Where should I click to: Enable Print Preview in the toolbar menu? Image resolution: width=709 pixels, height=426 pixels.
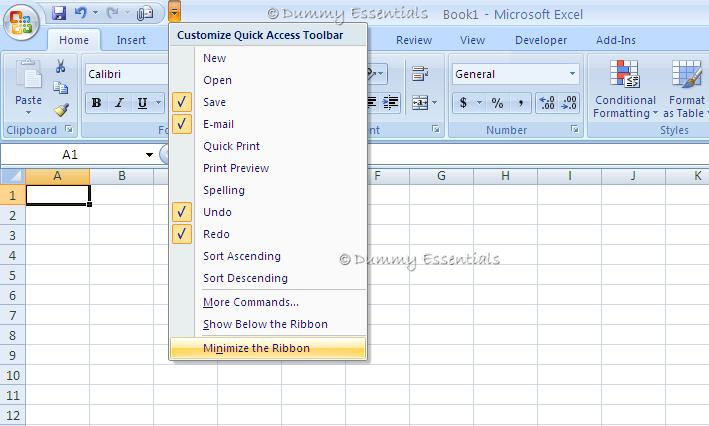tap(268, 168)
